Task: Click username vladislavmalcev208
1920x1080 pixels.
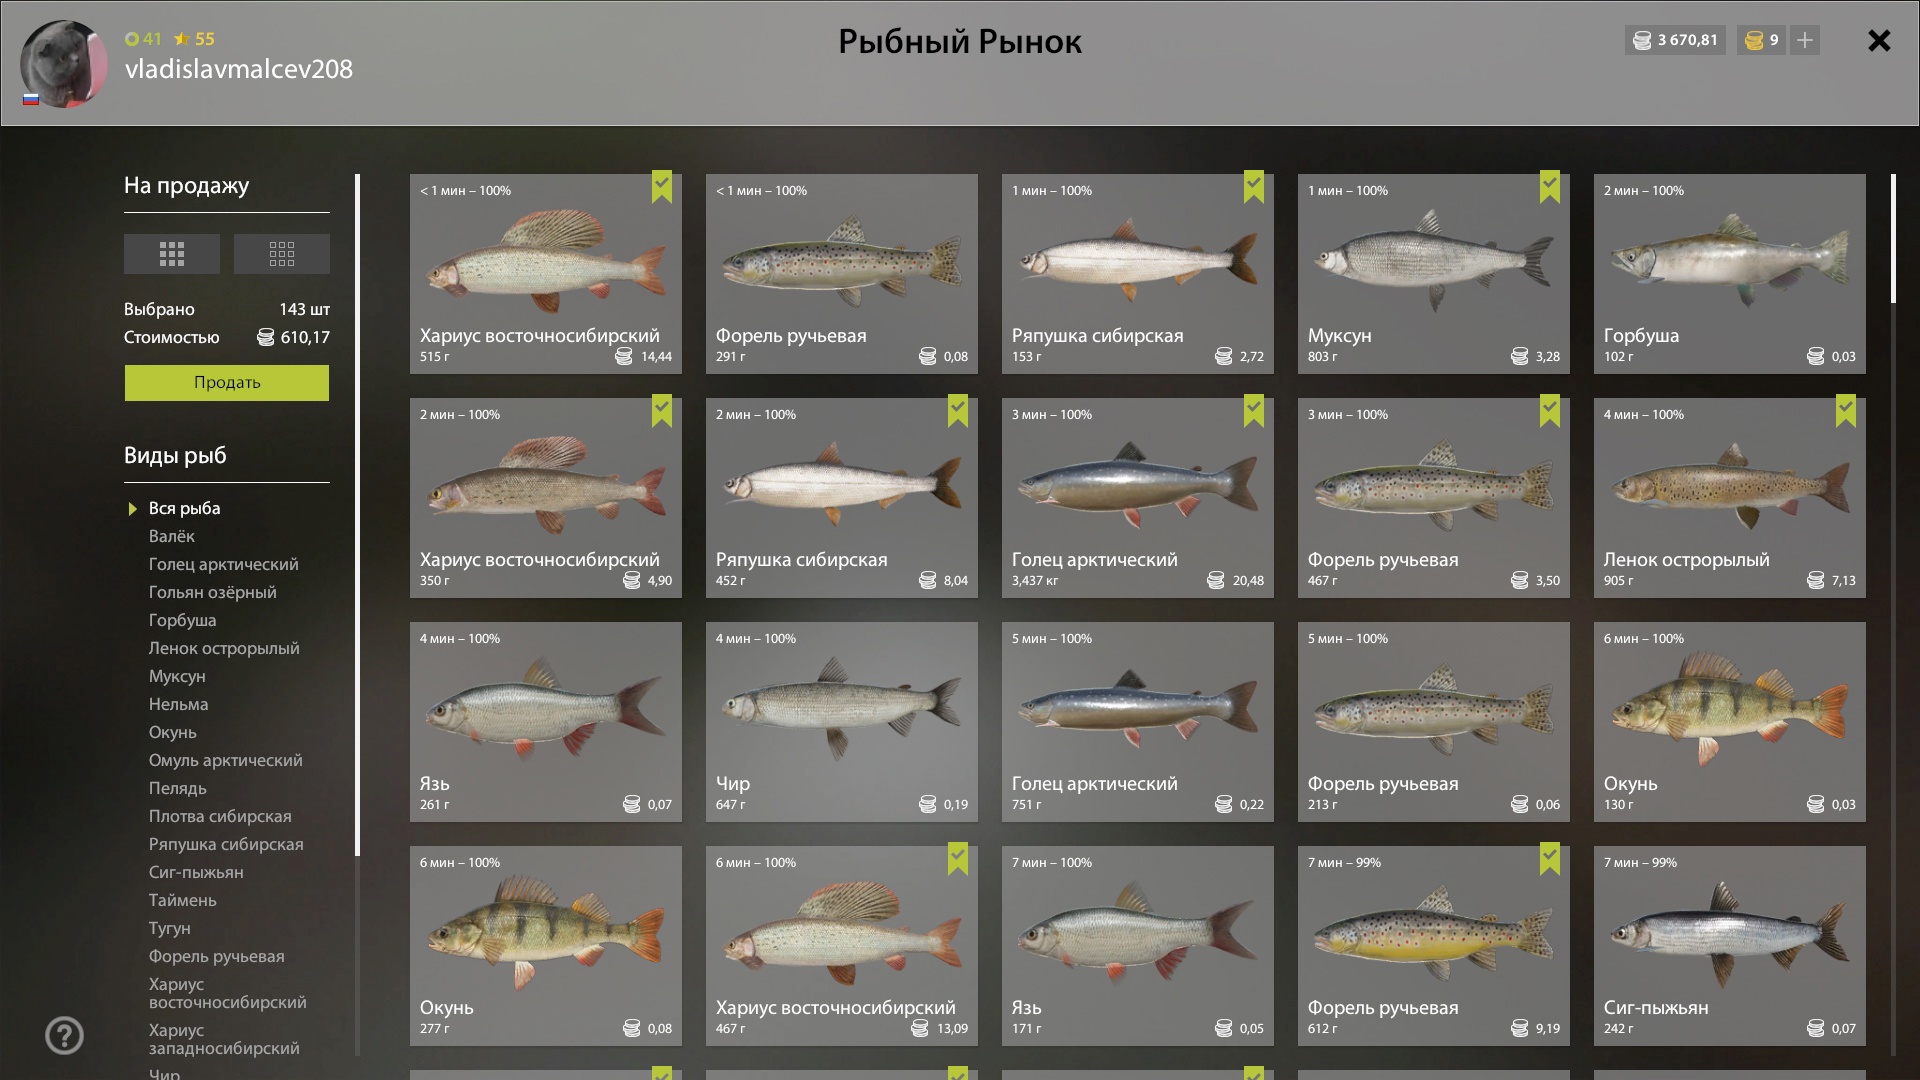Action: 239,69
